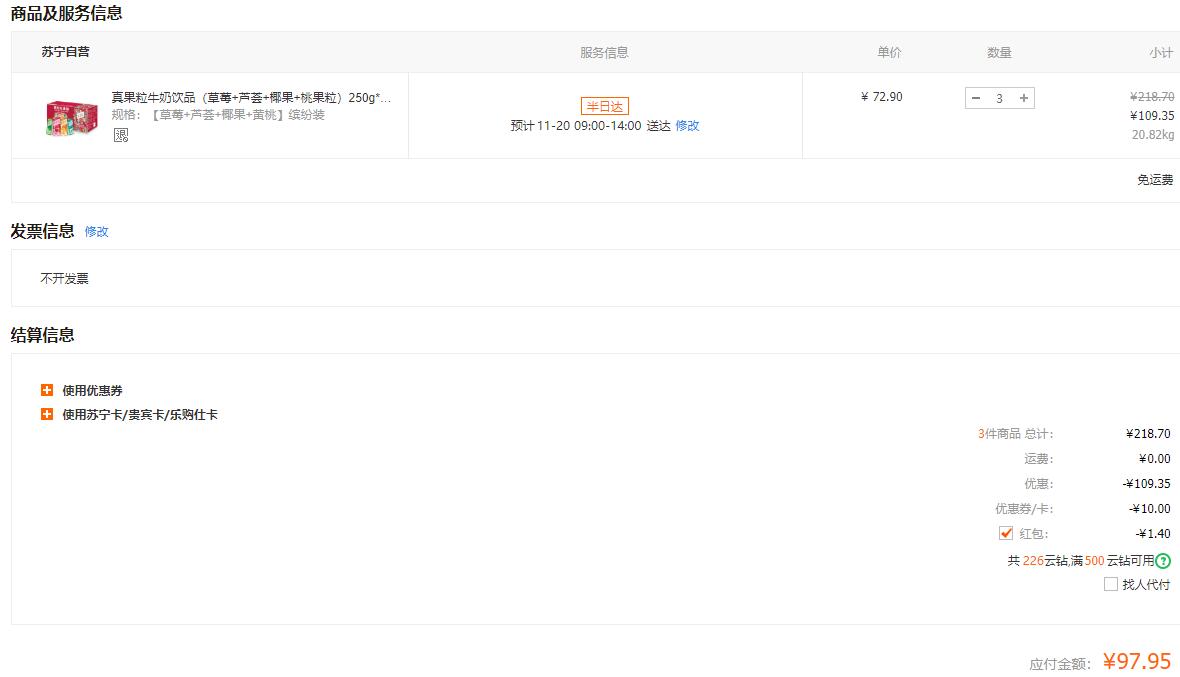Screen dimensions: 1180x677
Task: Enable the 找人代付 checkbox
Action: (1111, 584)
